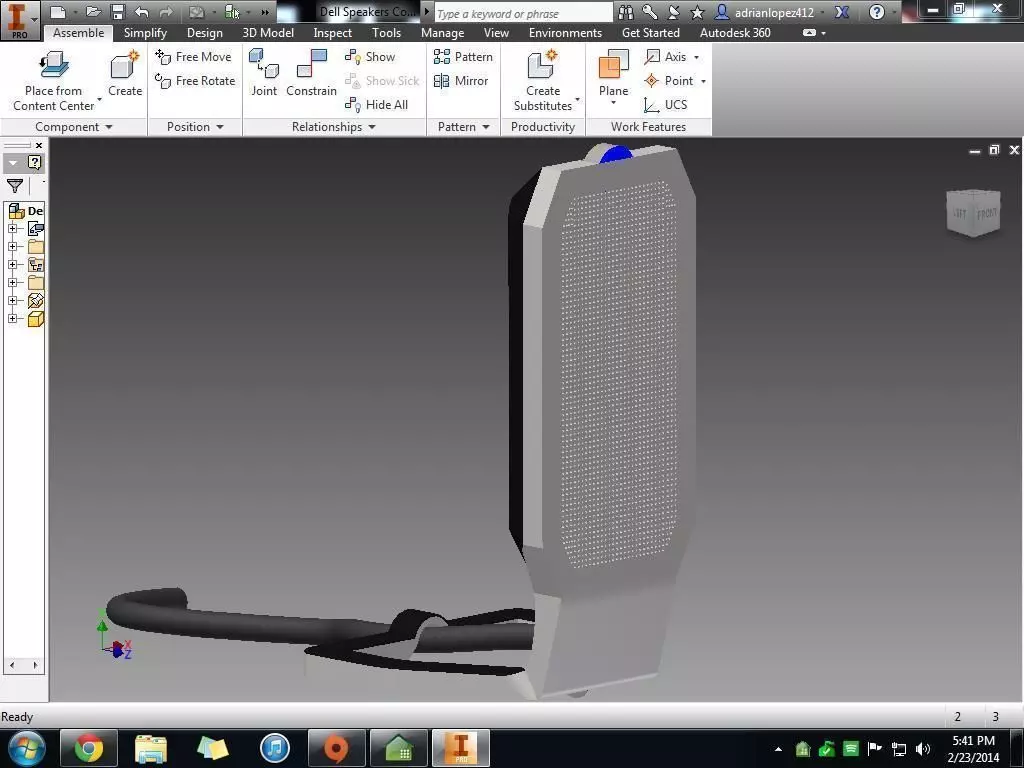Image resolution: width=1024 pixels, height=768 pixels.
Task: Click the Mirror component tool
Action: 461,81
